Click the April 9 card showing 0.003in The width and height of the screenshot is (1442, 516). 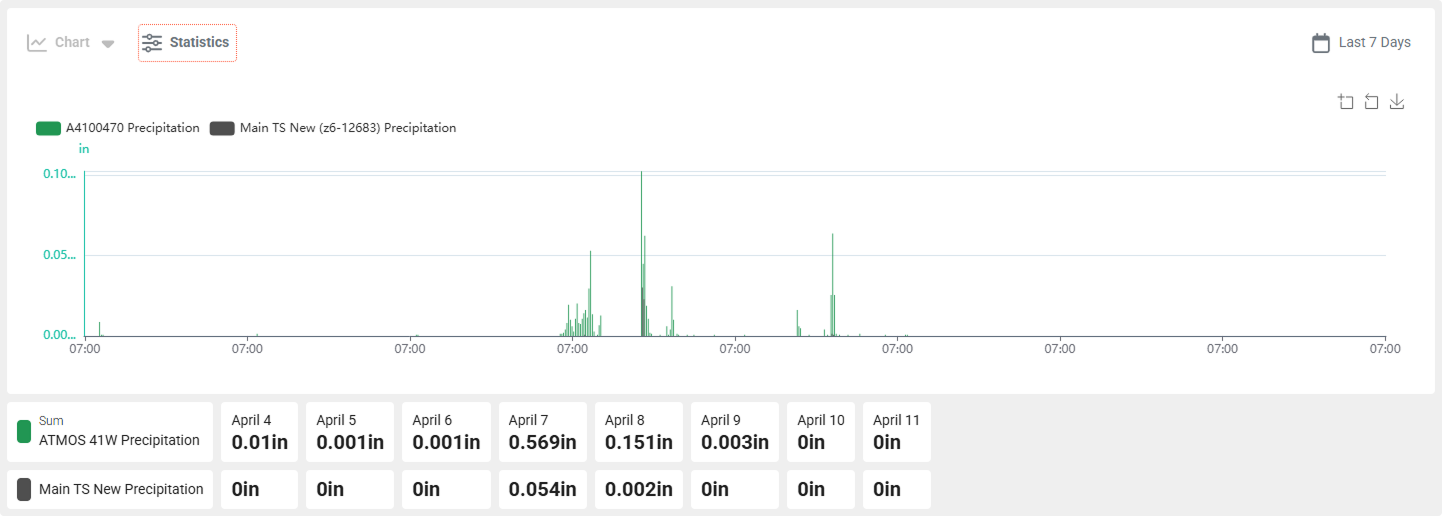(735, 432)
